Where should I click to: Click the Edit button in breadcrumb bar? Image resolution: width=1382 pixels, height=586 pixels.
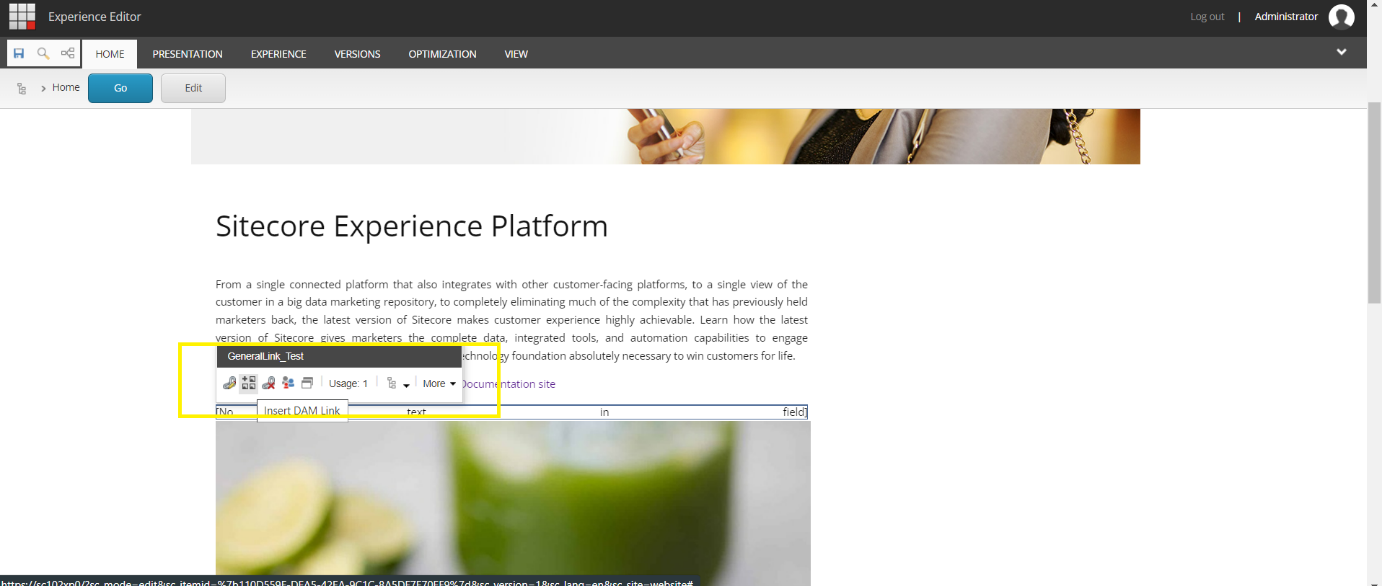(193, 88)
